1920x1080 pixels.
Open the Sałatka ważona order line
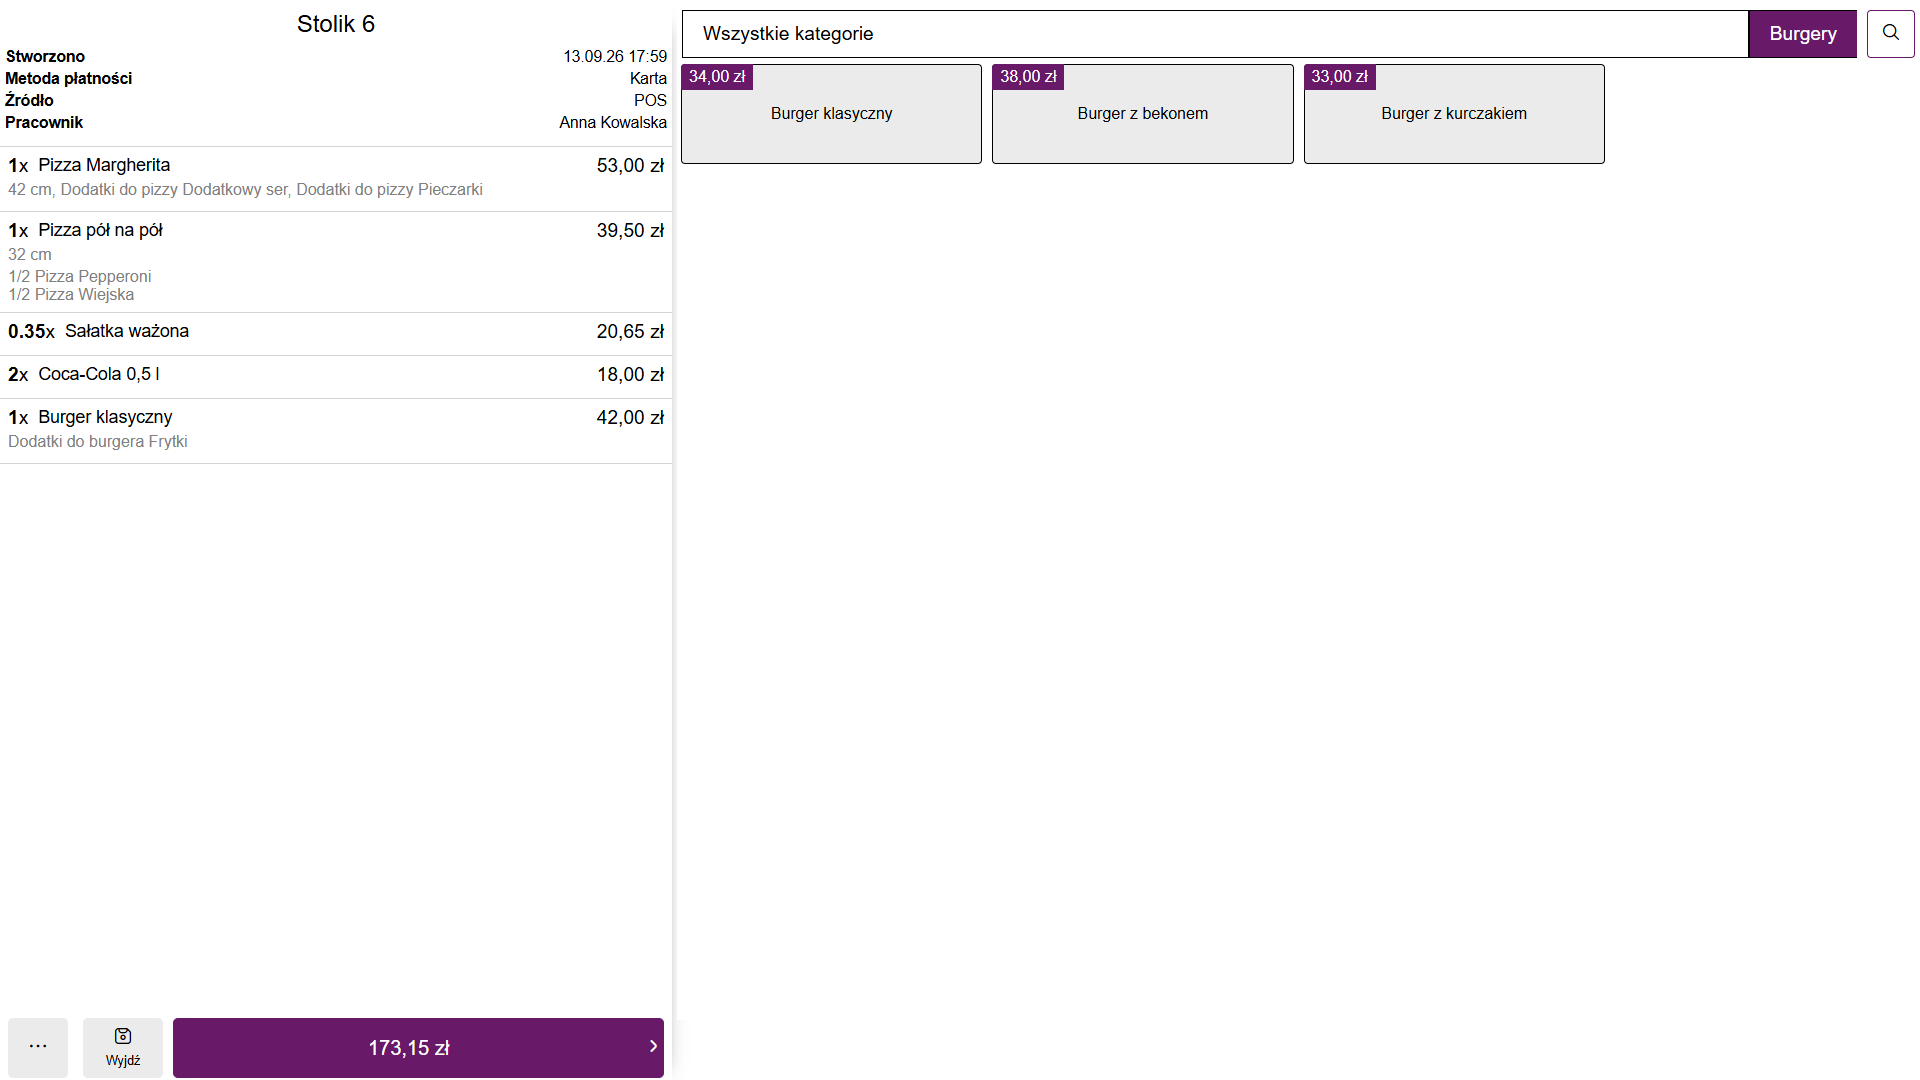336,334
